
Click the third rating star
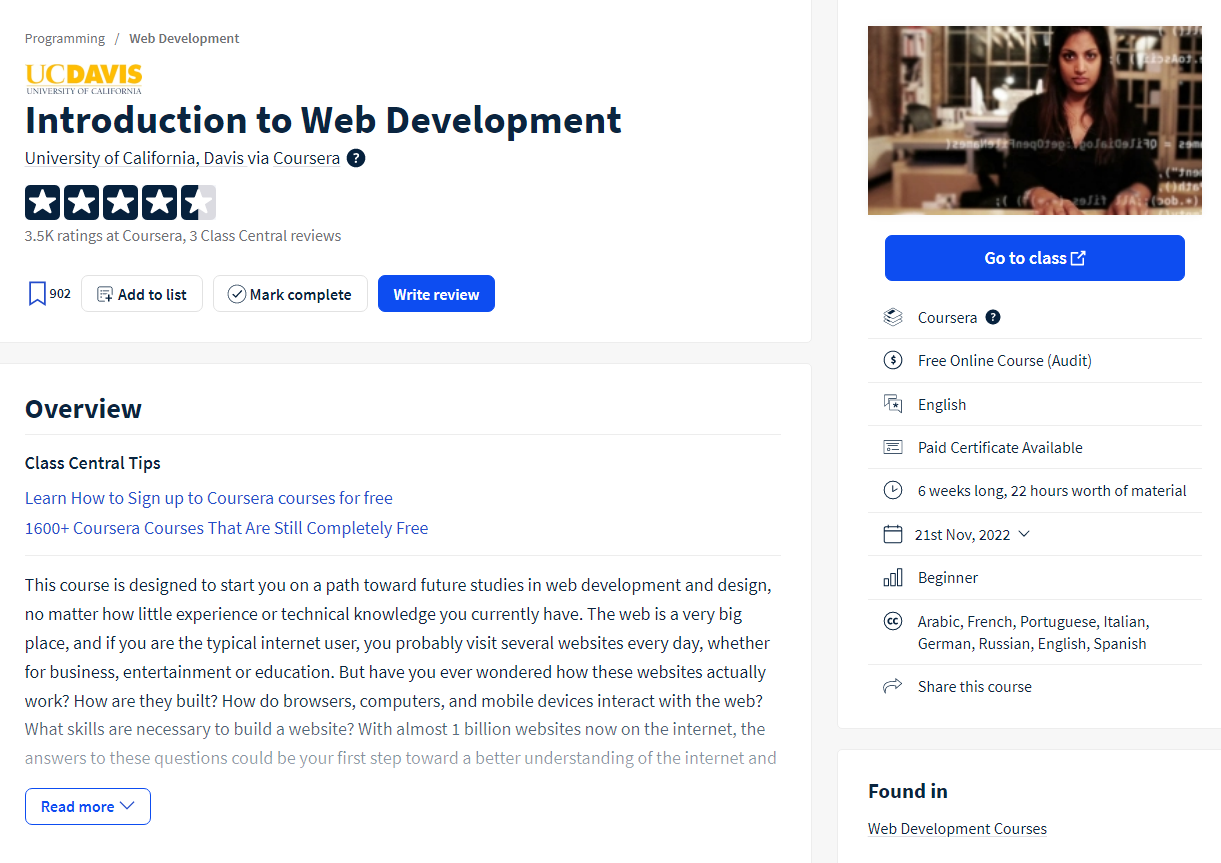[x=120, y=202]
